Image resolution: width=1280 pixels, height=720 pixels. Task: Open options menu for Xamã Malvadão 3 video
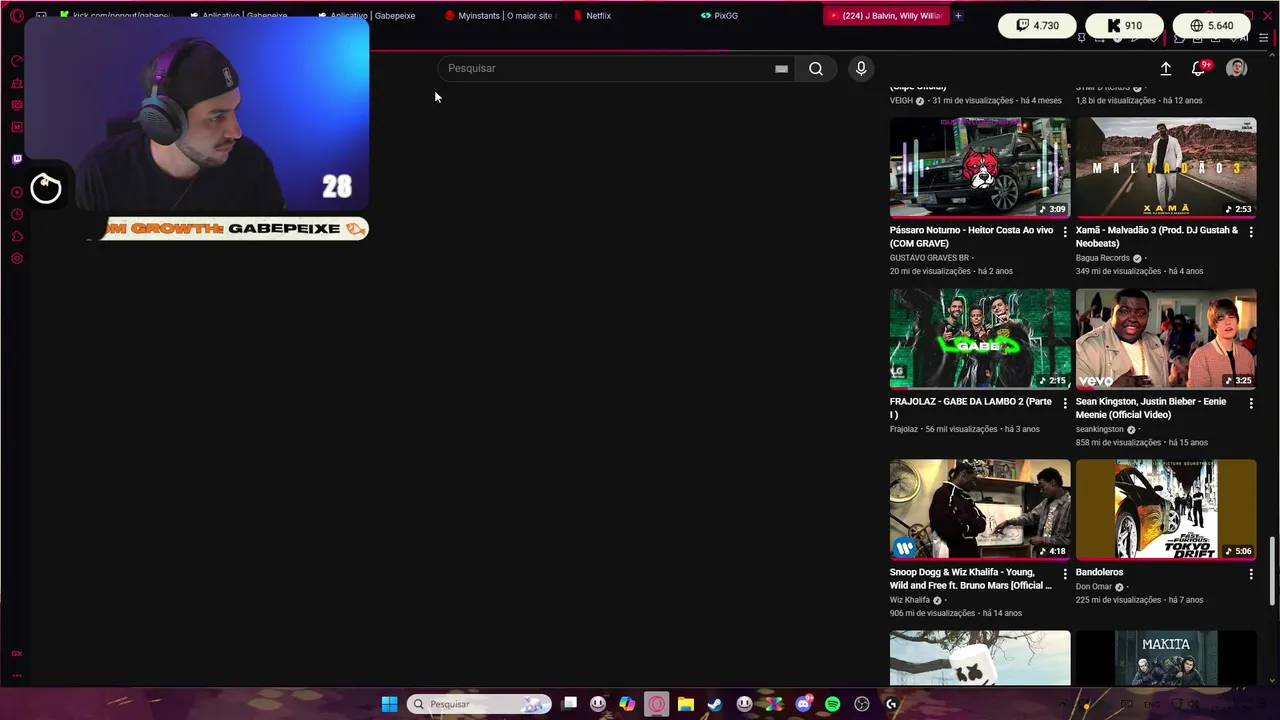1251,232
